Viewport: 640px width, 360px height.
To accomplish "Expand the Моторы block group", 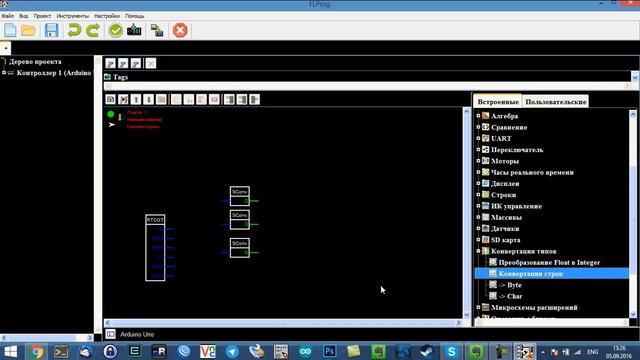I will [478, 161].
